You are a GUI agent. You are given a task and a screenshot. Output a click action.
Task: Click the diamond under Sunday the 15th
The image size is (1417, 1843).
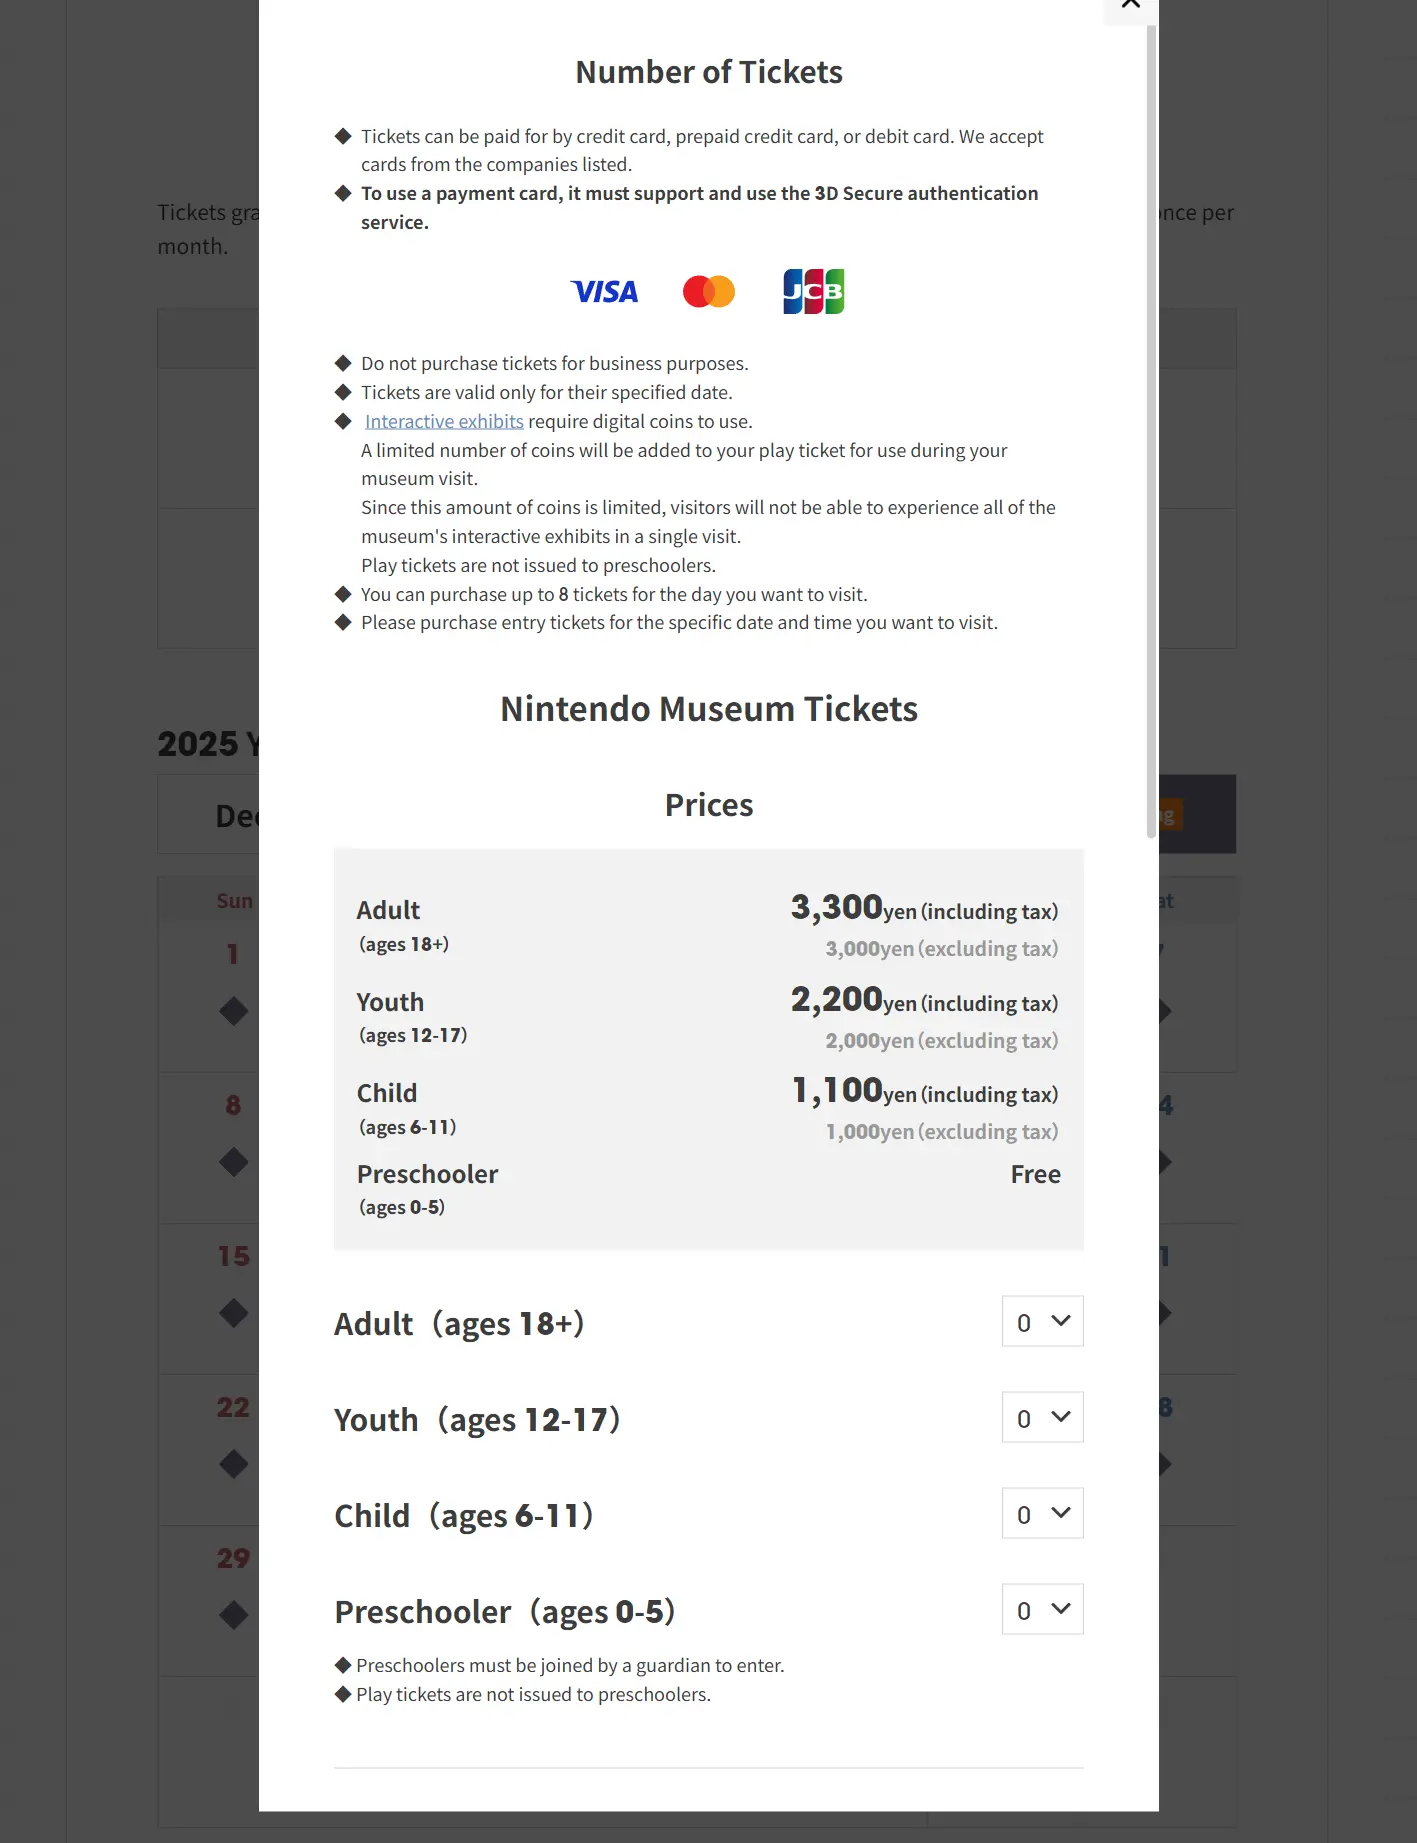233,1313
